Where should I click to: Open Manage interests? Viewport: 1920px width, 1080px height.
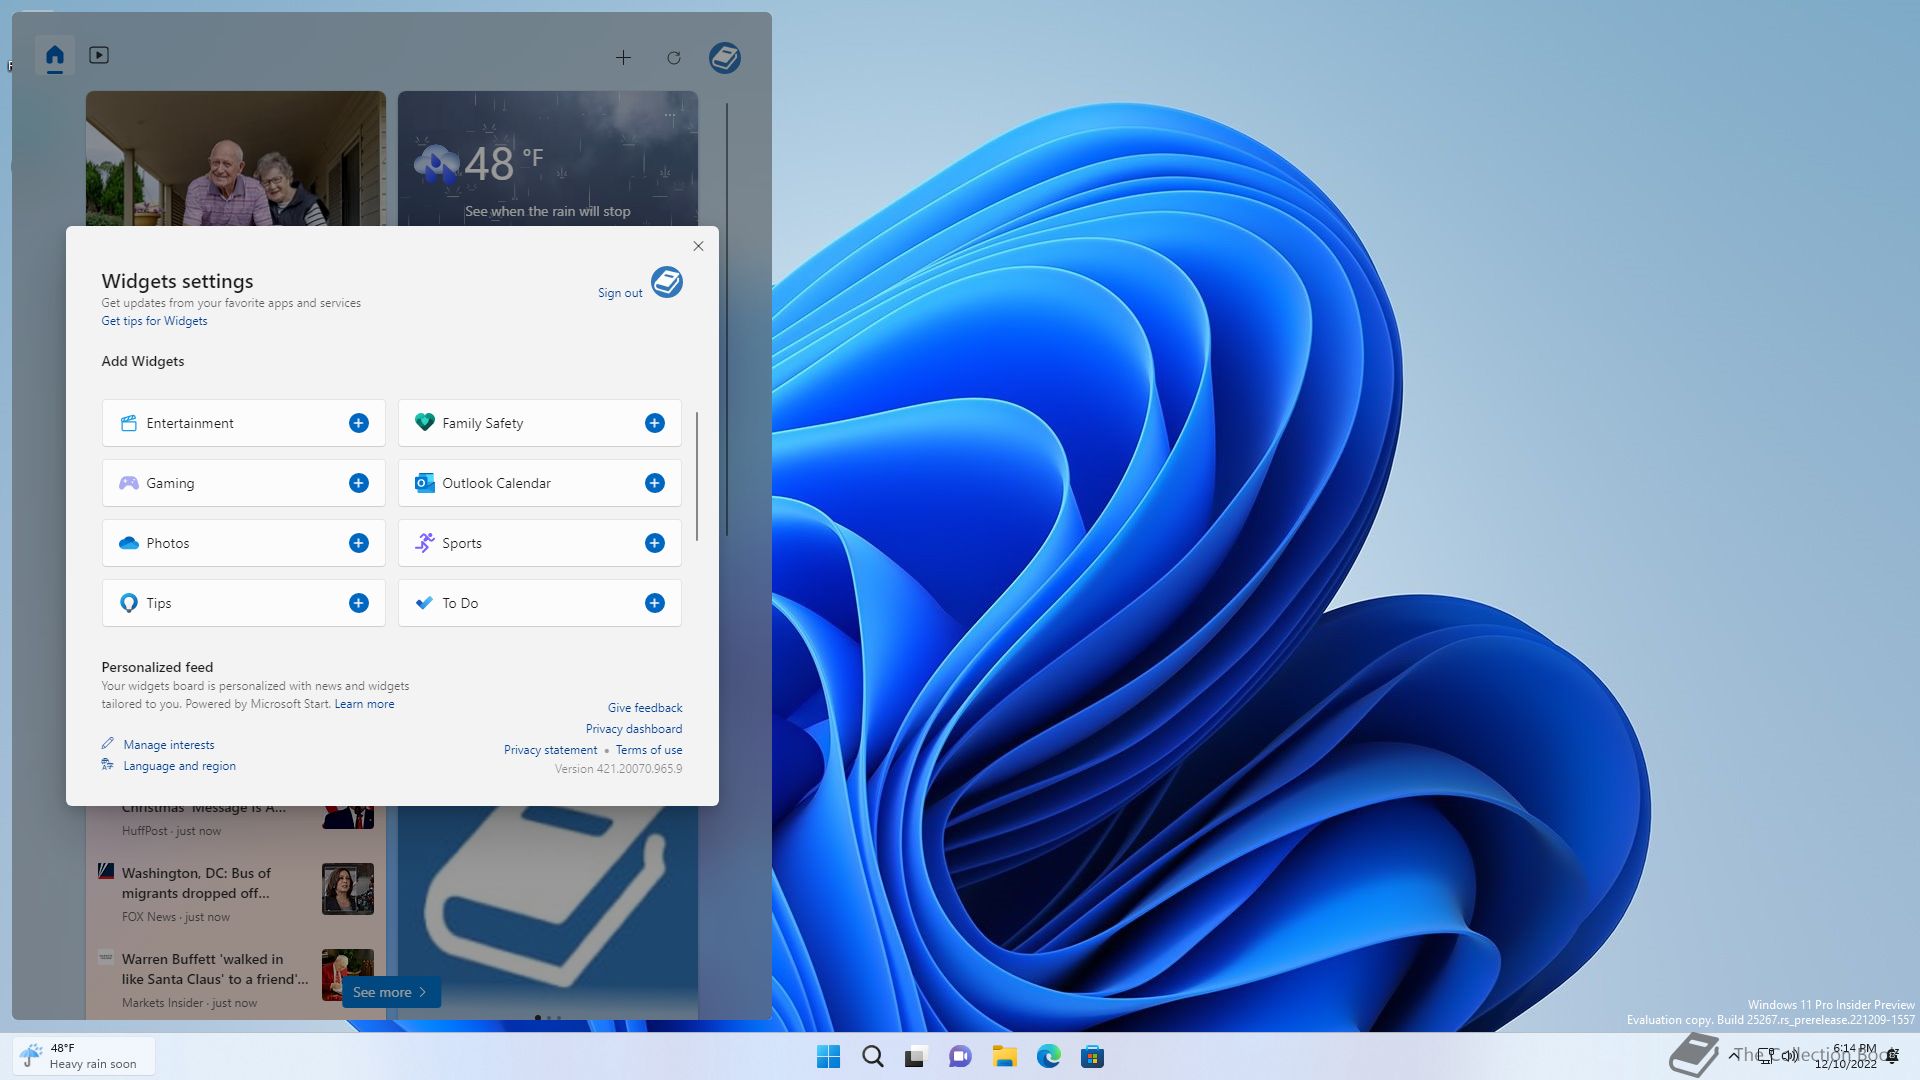pyautogui.click(x=168, y=745)
